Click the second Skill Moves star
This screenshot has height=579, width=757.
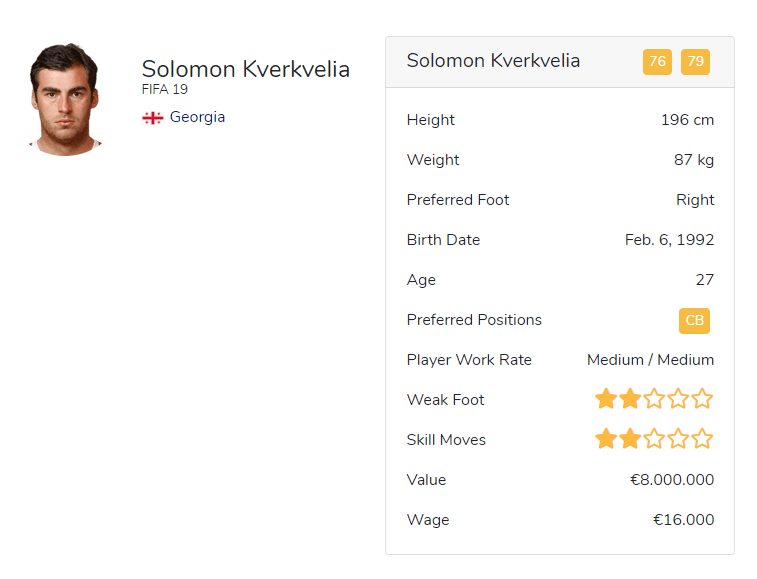[629, 439]
